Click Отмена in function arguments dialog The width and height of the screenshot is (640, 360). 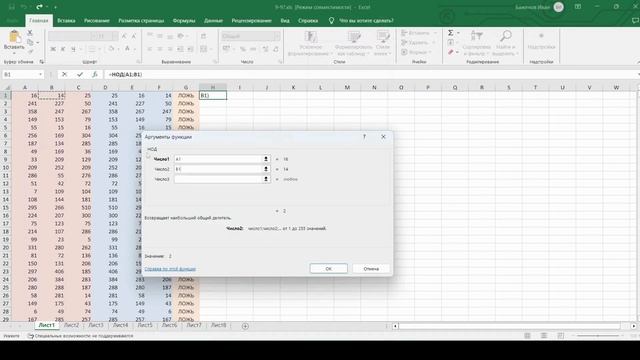click(371, 269)
